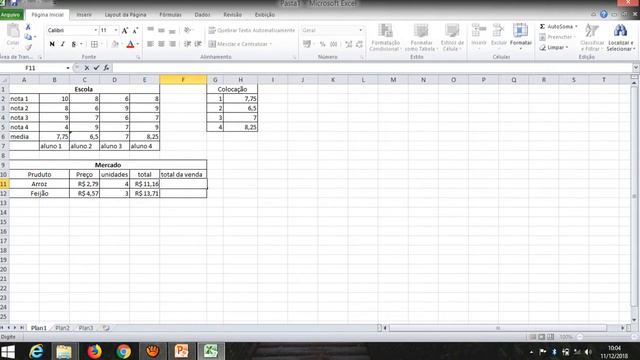Open Firefox from the taskbar
Viewport: 640px width, 360px height.
coord(95,351)
